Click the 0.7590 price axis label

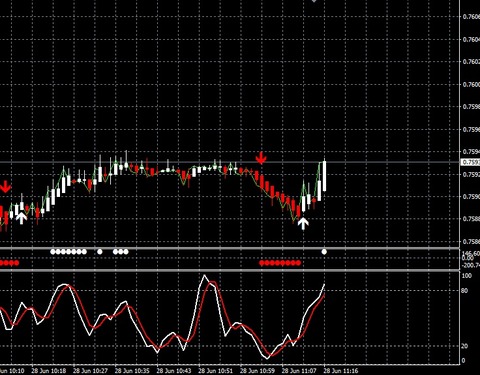click(x=471, y=196)
